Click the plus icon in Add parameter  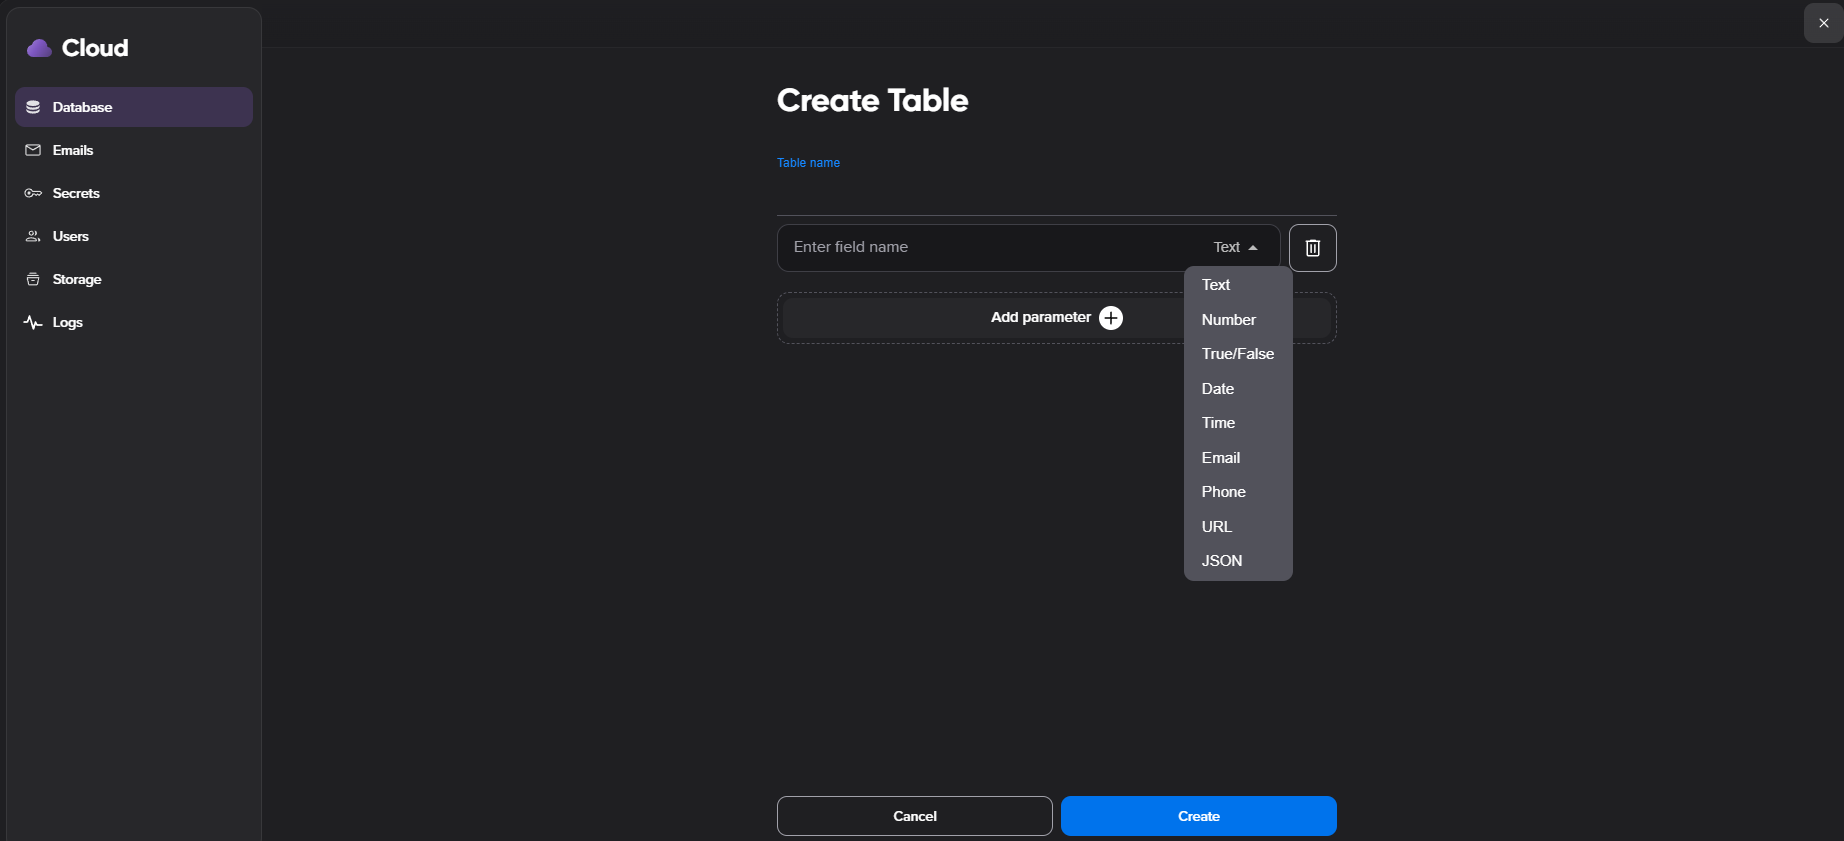point(1110,318)
